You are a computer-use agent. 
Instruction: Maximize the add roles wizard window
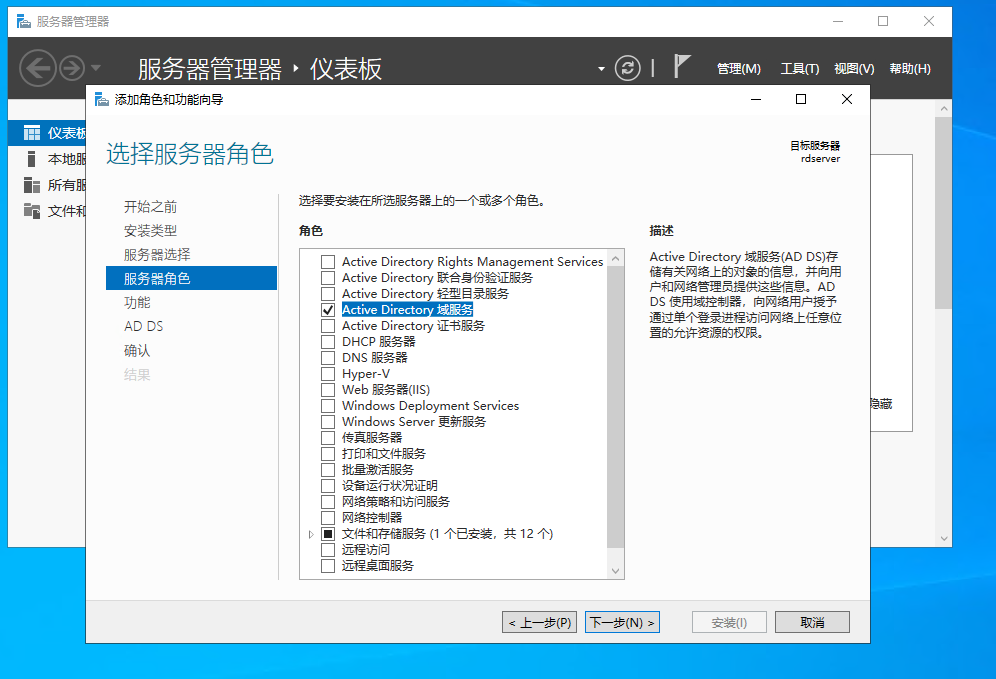pyautogui.click(x=801, y=99)
